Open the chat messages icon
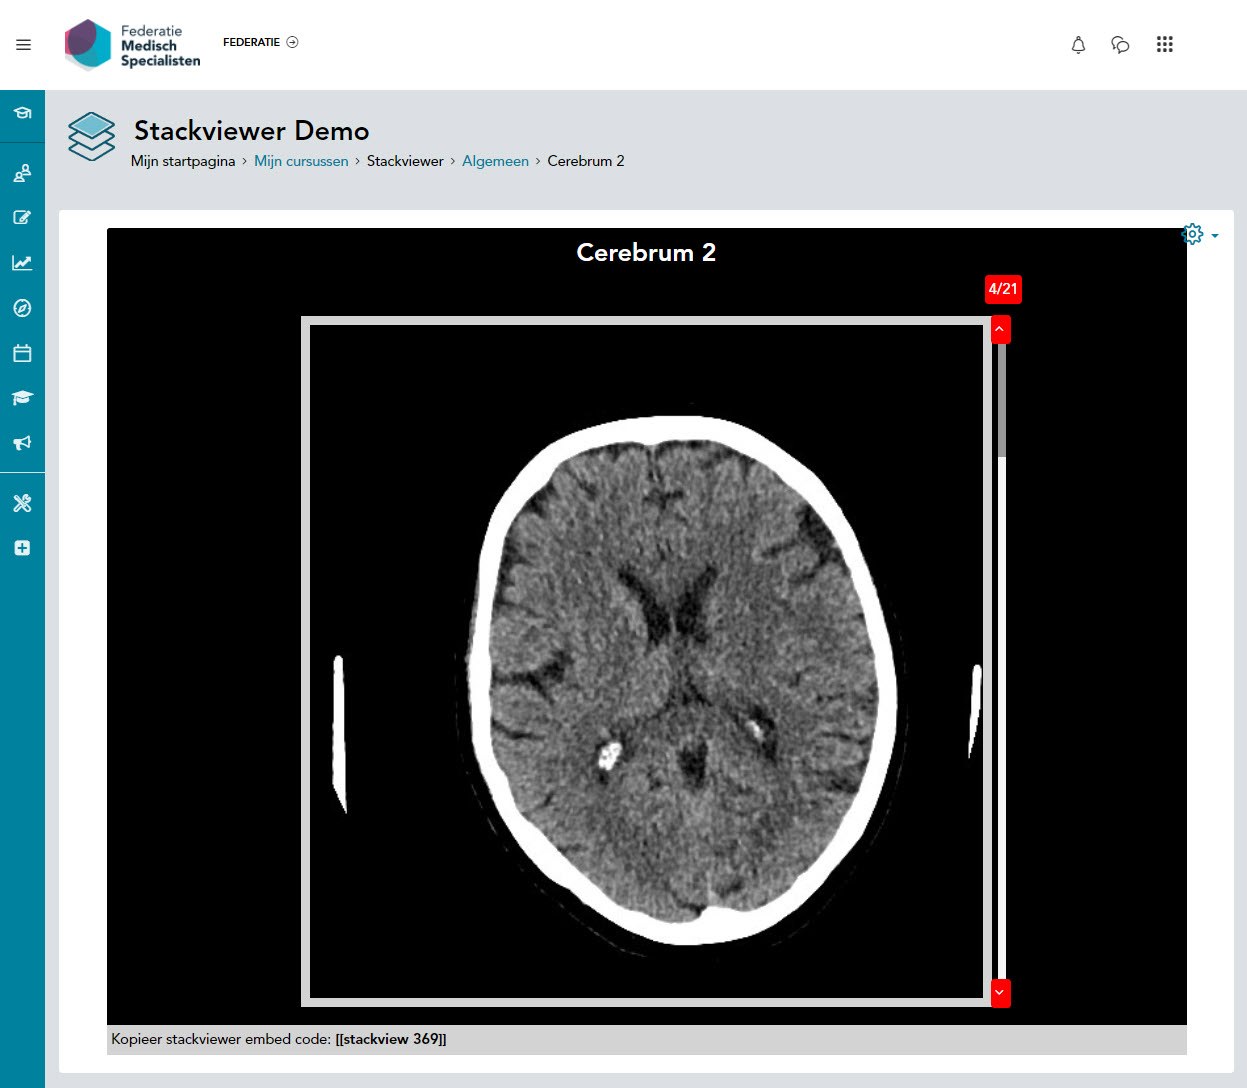 1120,45
